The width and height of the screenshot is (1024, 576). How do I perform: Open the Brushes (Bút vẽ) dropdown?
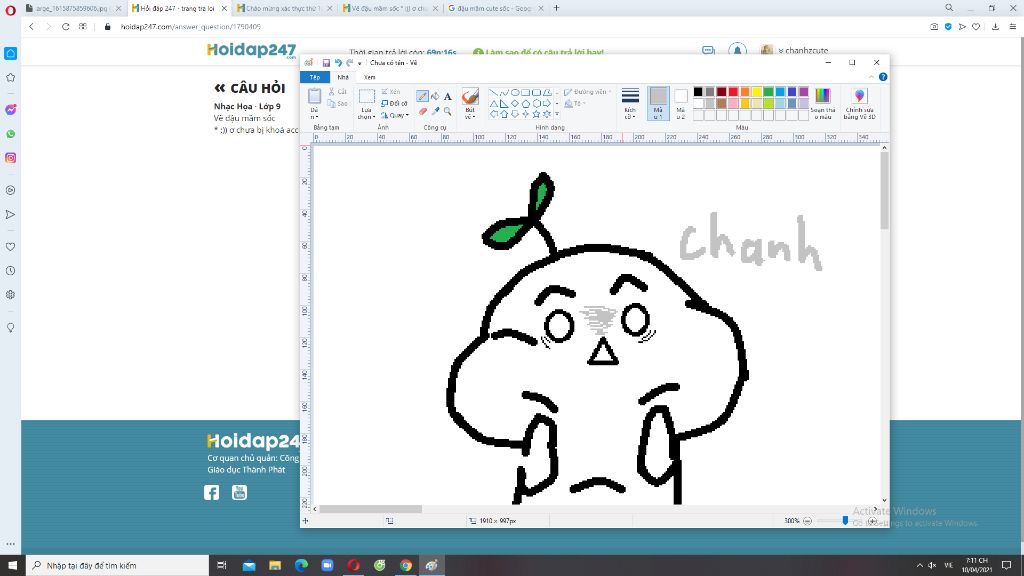pos(470,103)
